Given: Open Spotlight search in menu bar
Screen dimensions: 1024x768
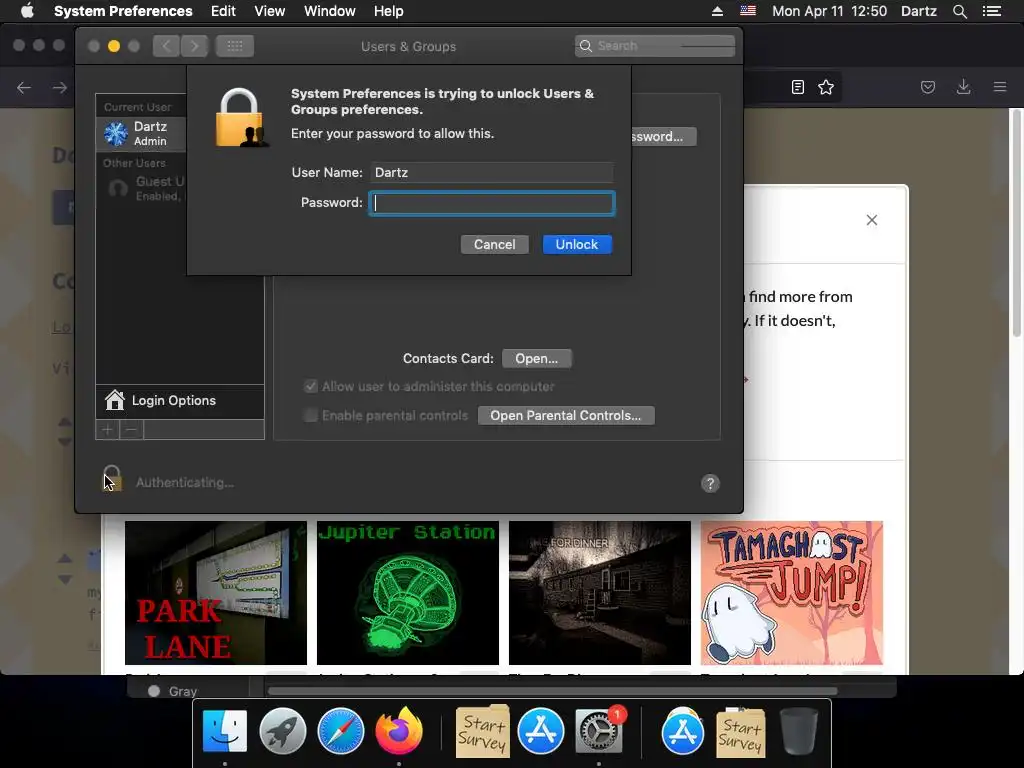Looking at the screenshot, I should 959,11.
